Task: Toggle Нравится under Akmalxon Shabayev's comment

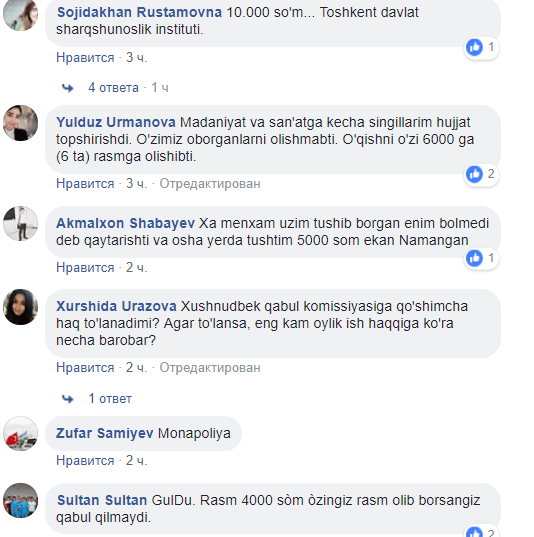Action: pyautogui.click(x=85, y=267)
